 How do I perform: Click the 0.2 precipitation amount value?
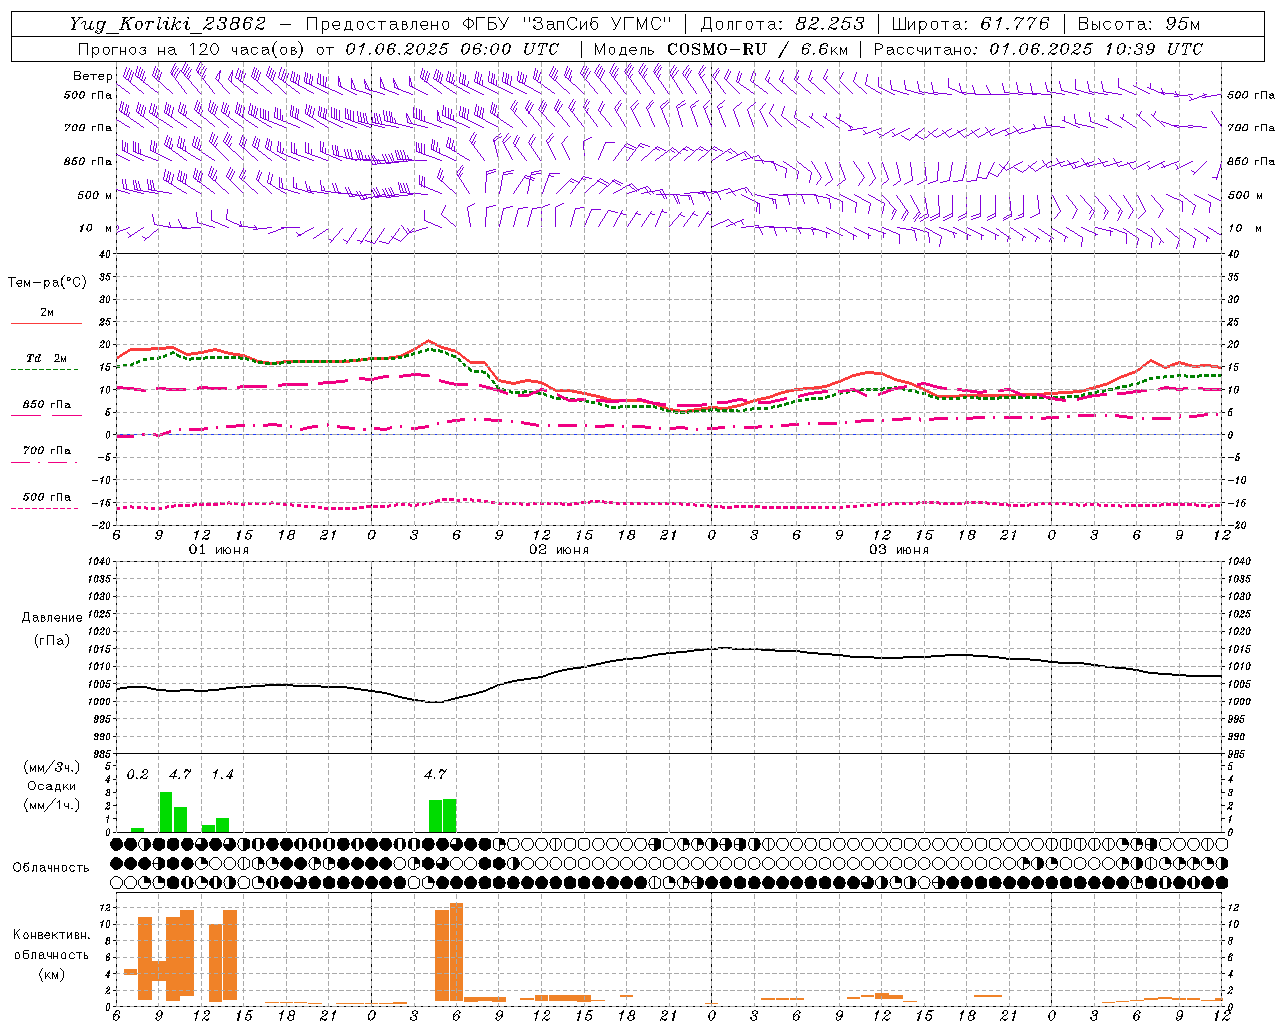point(137,774)
